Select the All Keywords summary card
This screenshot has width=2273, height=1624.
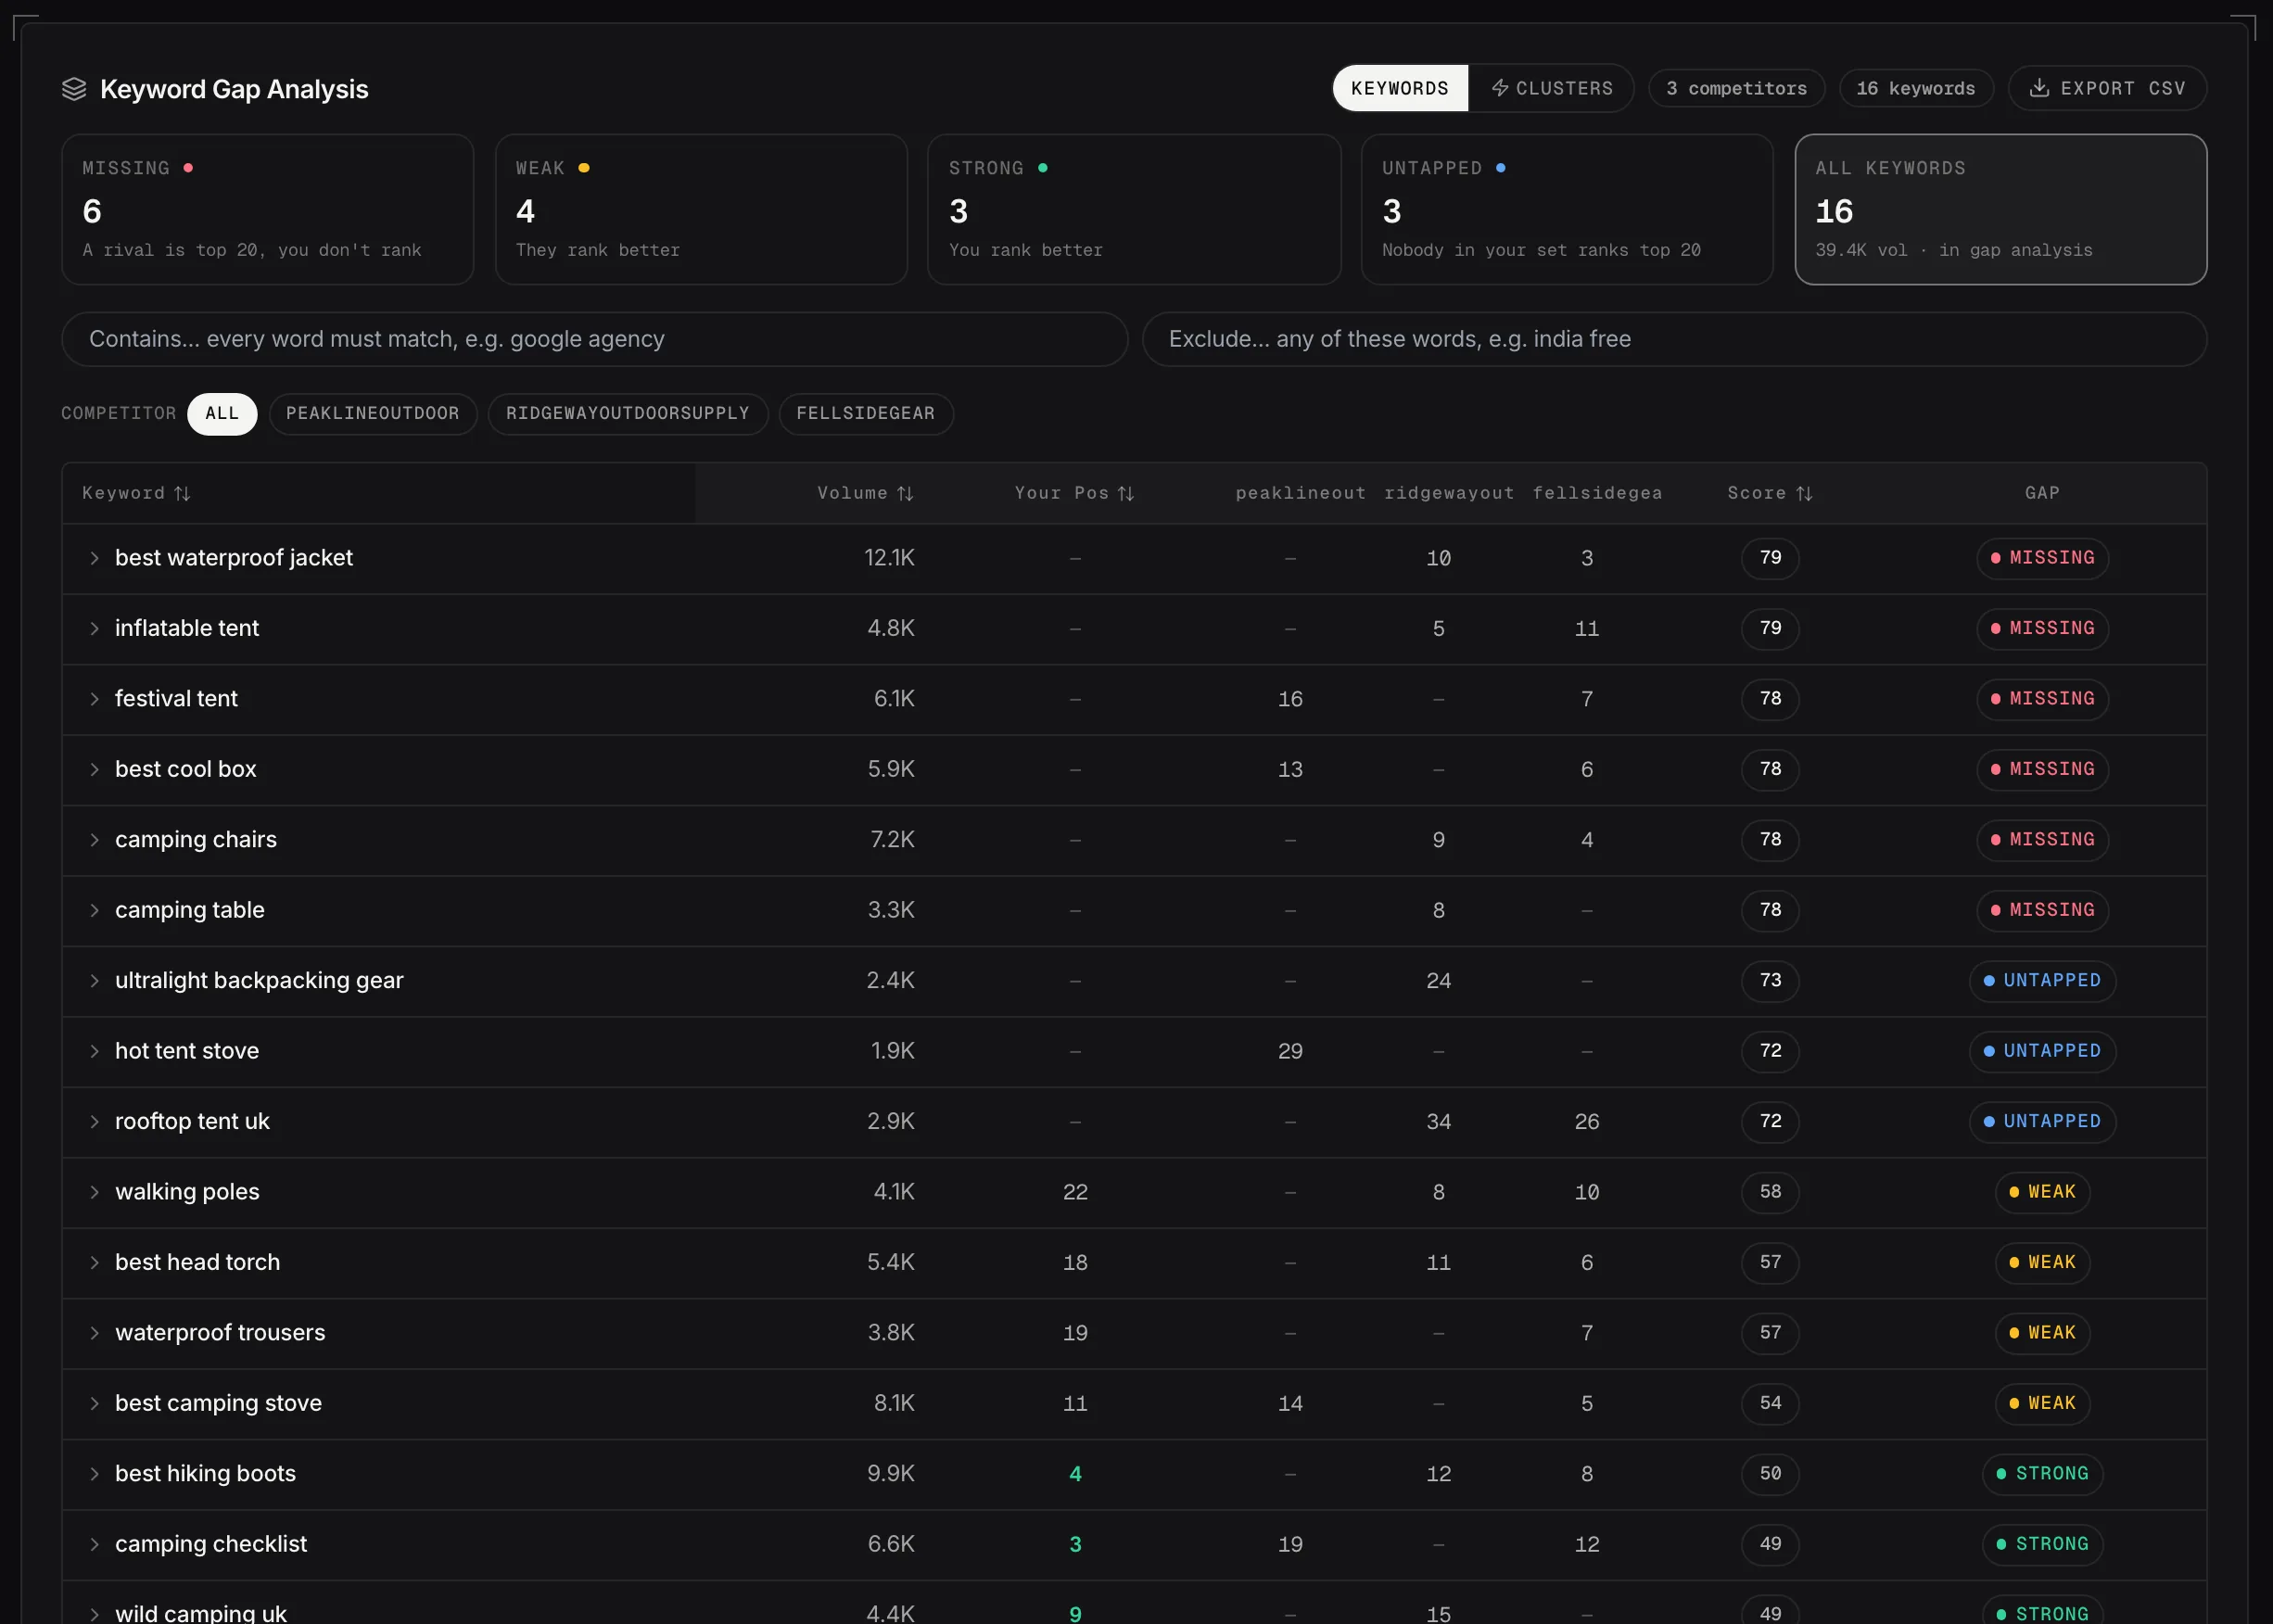tap(2001, 209)
